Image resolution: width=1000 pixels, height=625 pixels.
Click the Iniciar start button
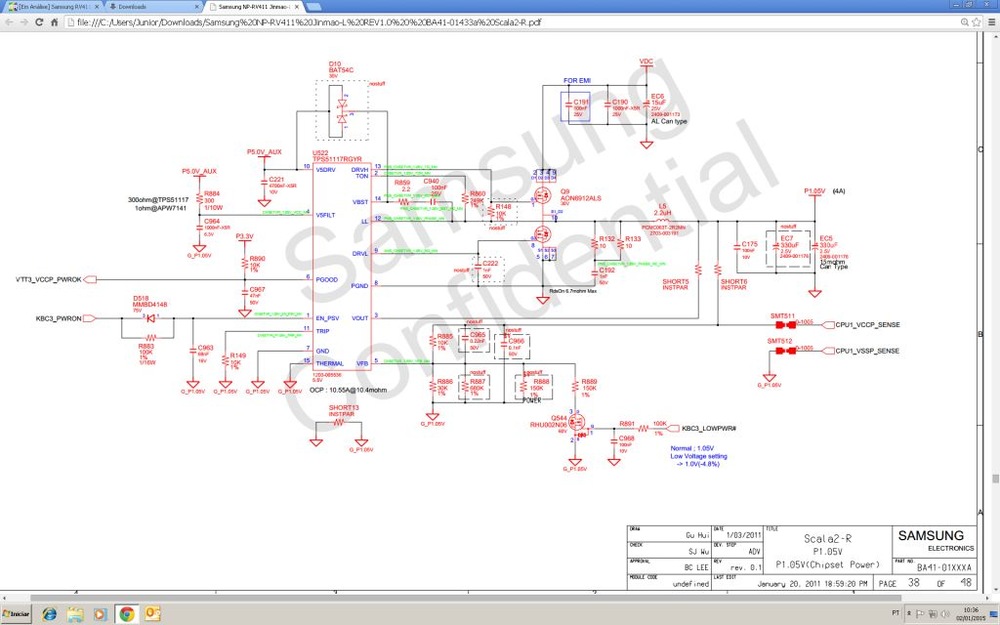point(18,613)
